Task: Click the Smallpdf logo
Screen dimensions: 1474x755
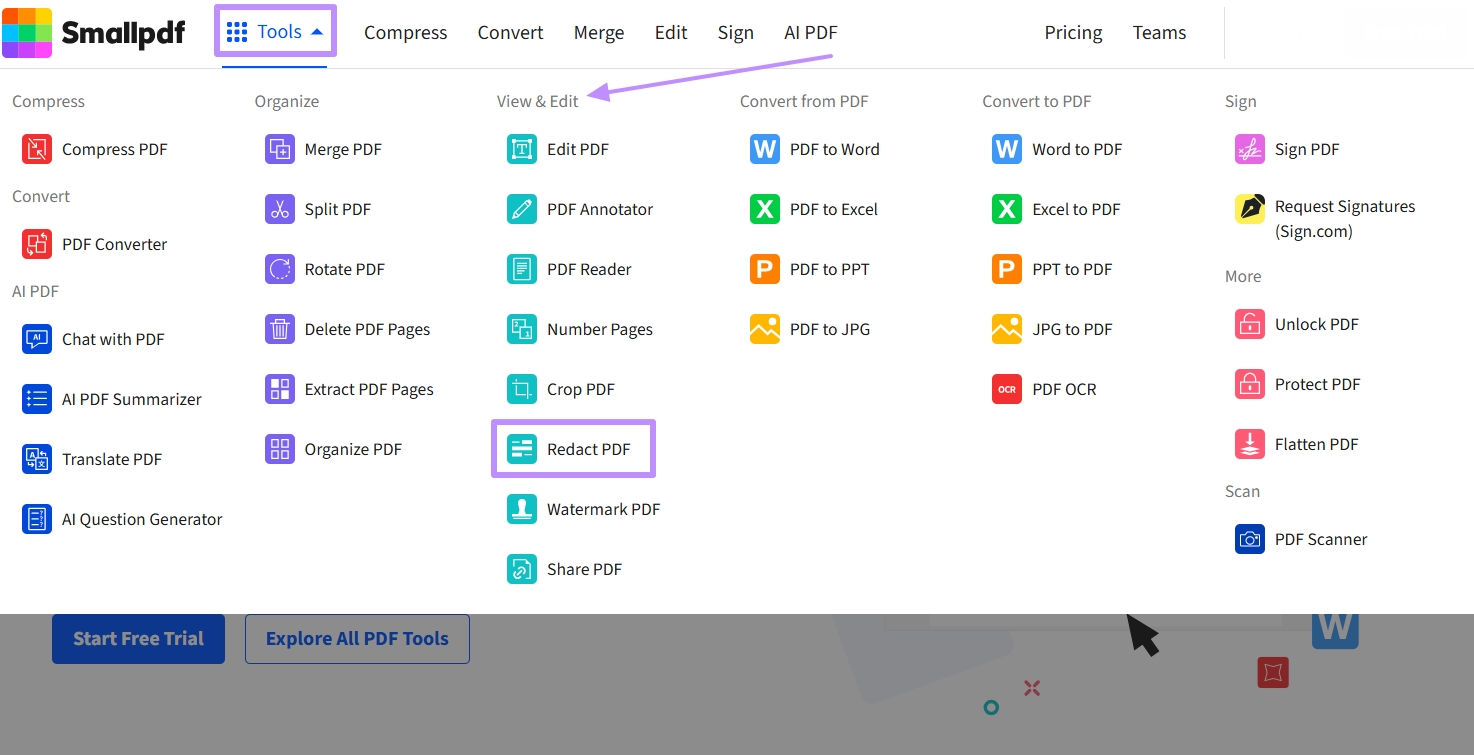Action: coord(95,32)
